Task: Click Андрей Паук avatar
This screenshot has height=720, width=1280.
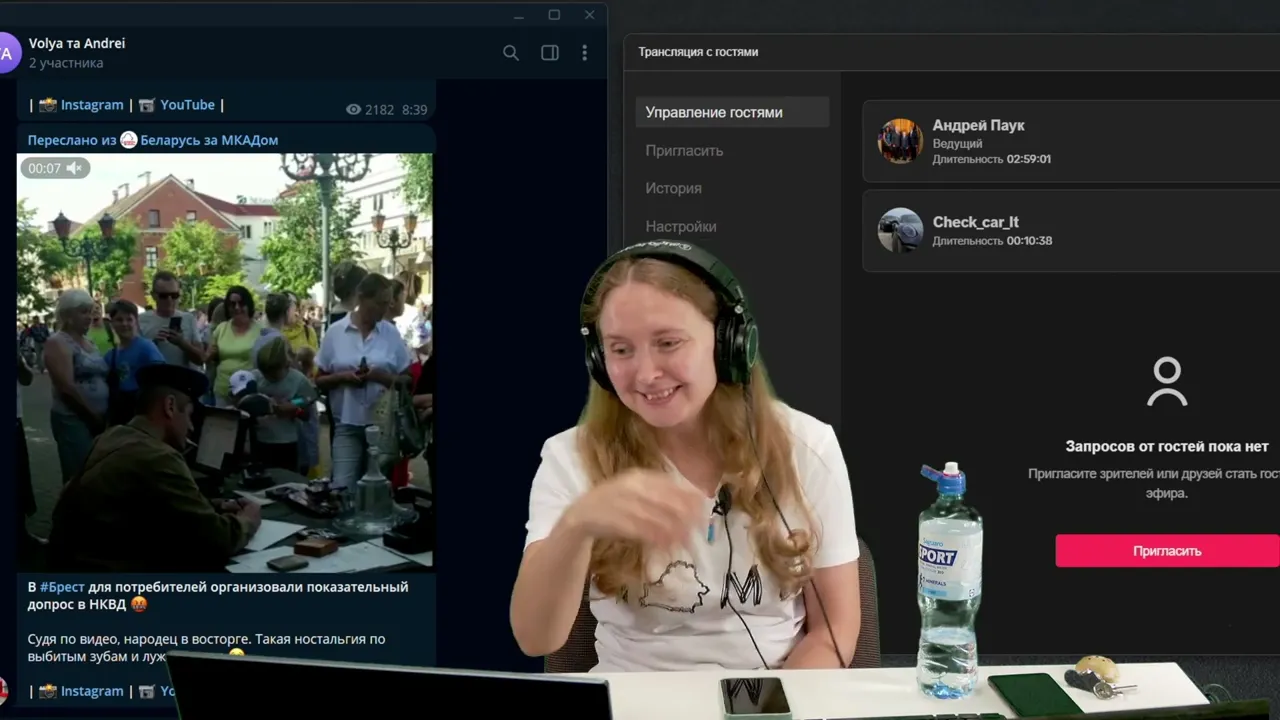Action: [x=900, y=141]
